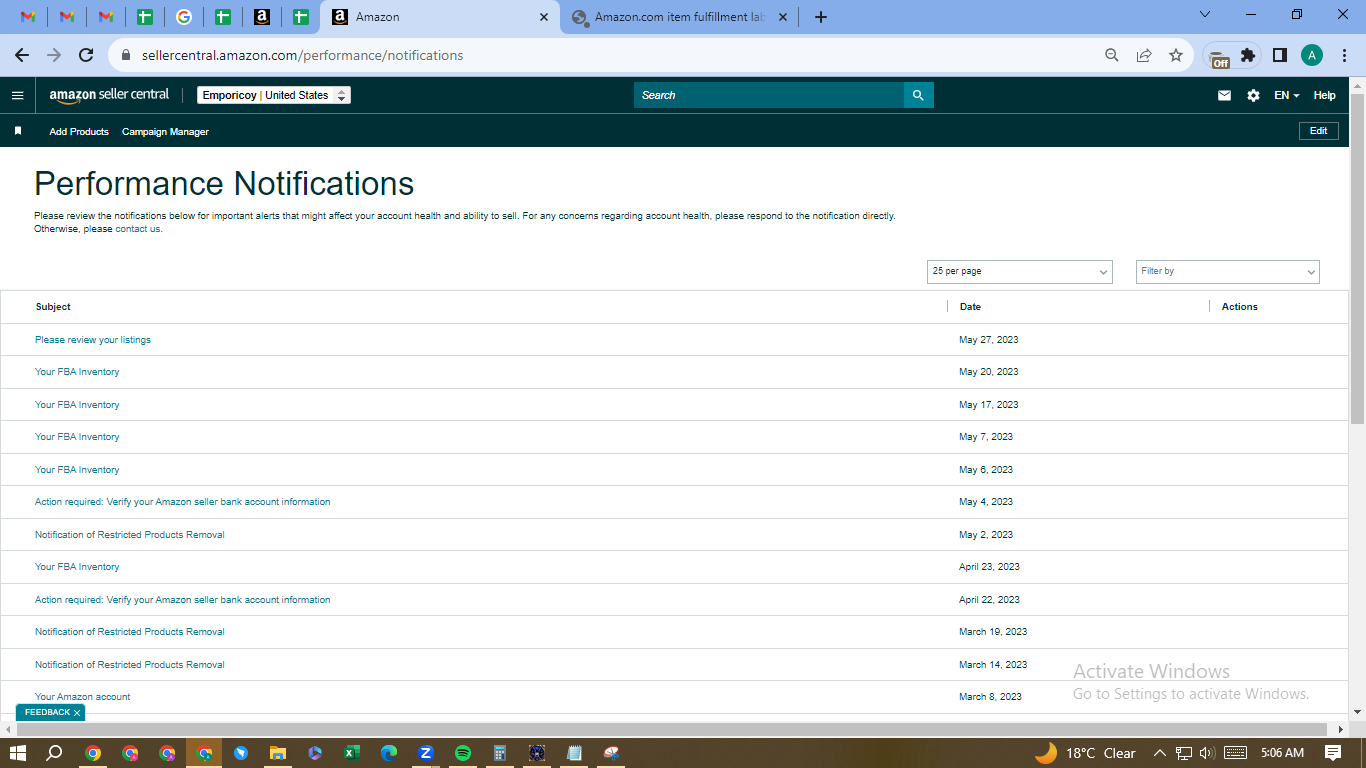This screenshot has height=768, width=1366.
Task: Open the EN language dropdown
Action: pos(1287,95)
